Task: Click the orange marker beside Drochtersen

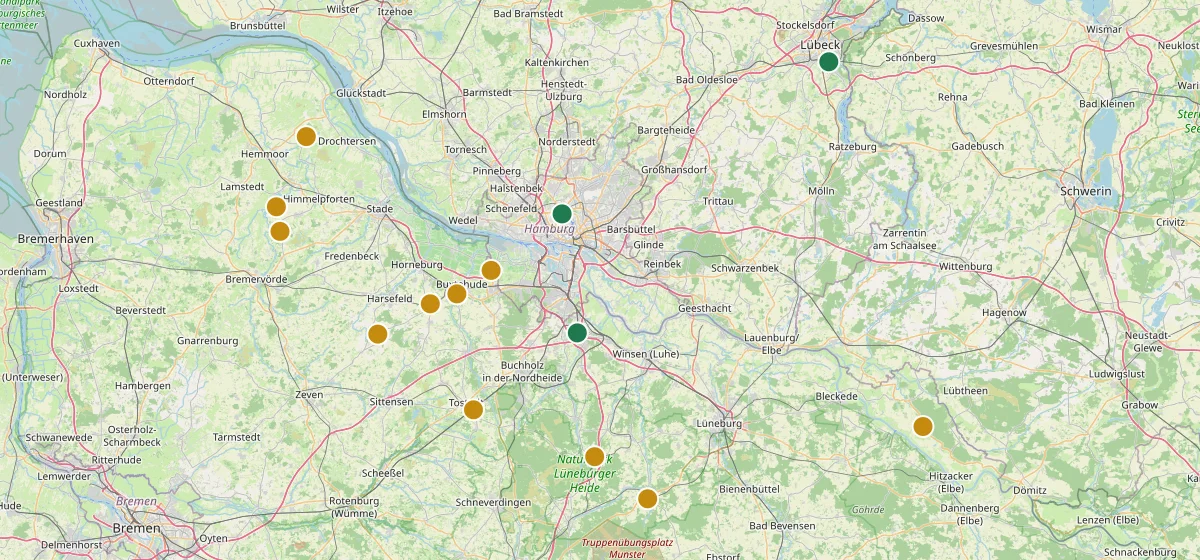Action: [x=306, y=137]
